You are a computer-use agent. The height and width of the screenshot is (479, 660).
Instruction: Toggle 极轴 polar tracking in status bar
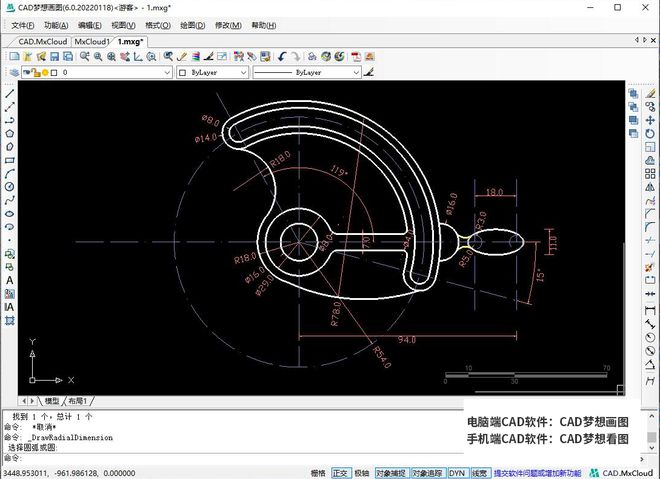362,473
